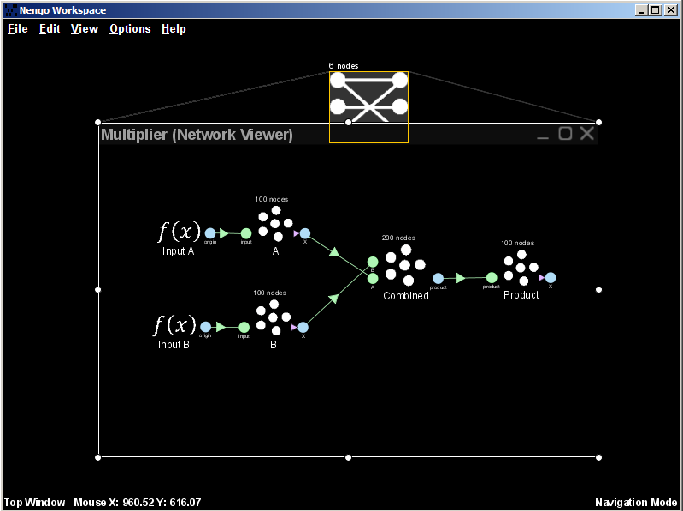683x511 pixels.
Task: Select the Combined ensemble neuron cluster
Action: point(405,265)
